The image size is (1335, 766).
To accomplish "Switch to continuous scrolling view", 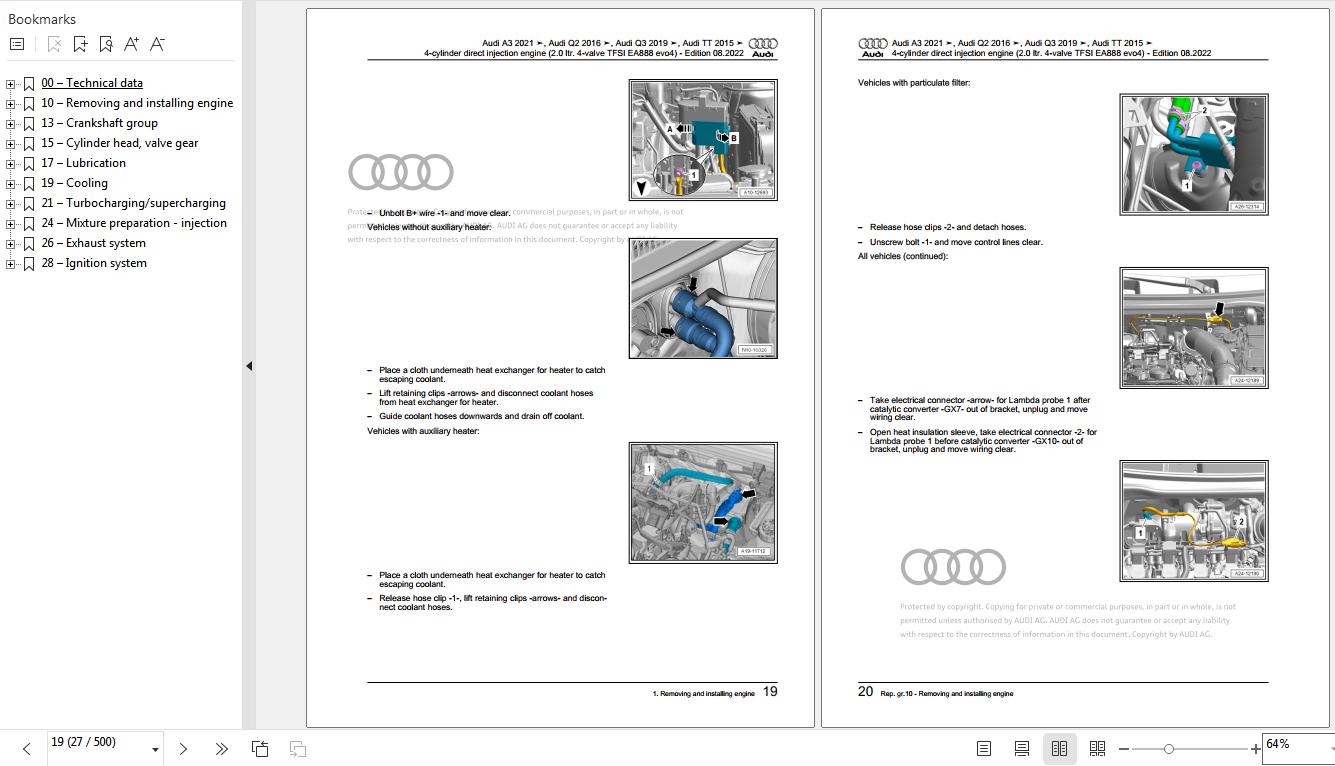I will click(x=1022, y=748).
